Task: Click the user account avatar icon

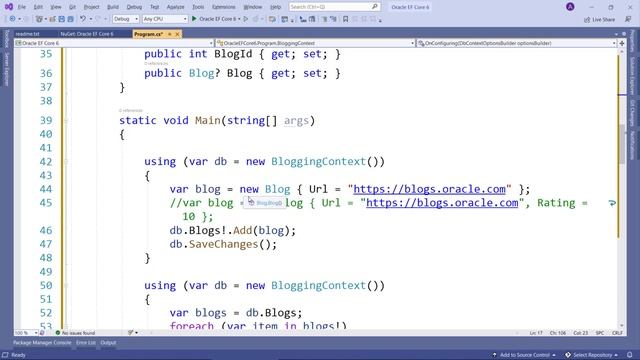Action: click(x=570, y=7)
